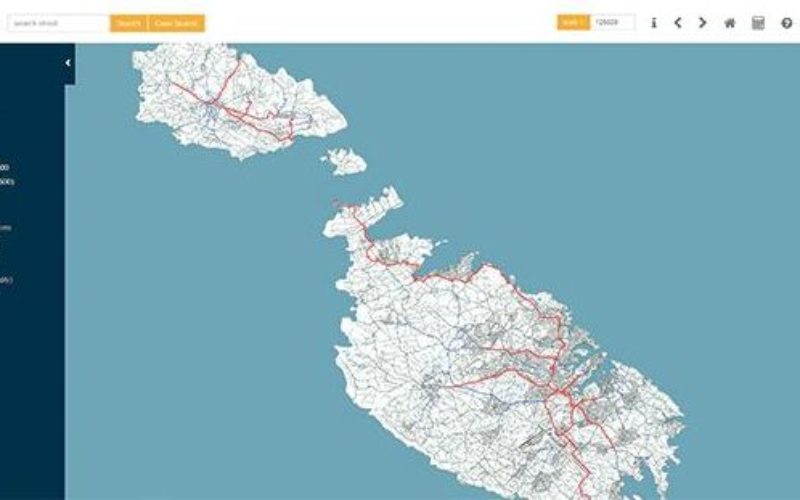Open the information (i) tool
The width and height of the screenshot is (800, 500).
(654, 23)
